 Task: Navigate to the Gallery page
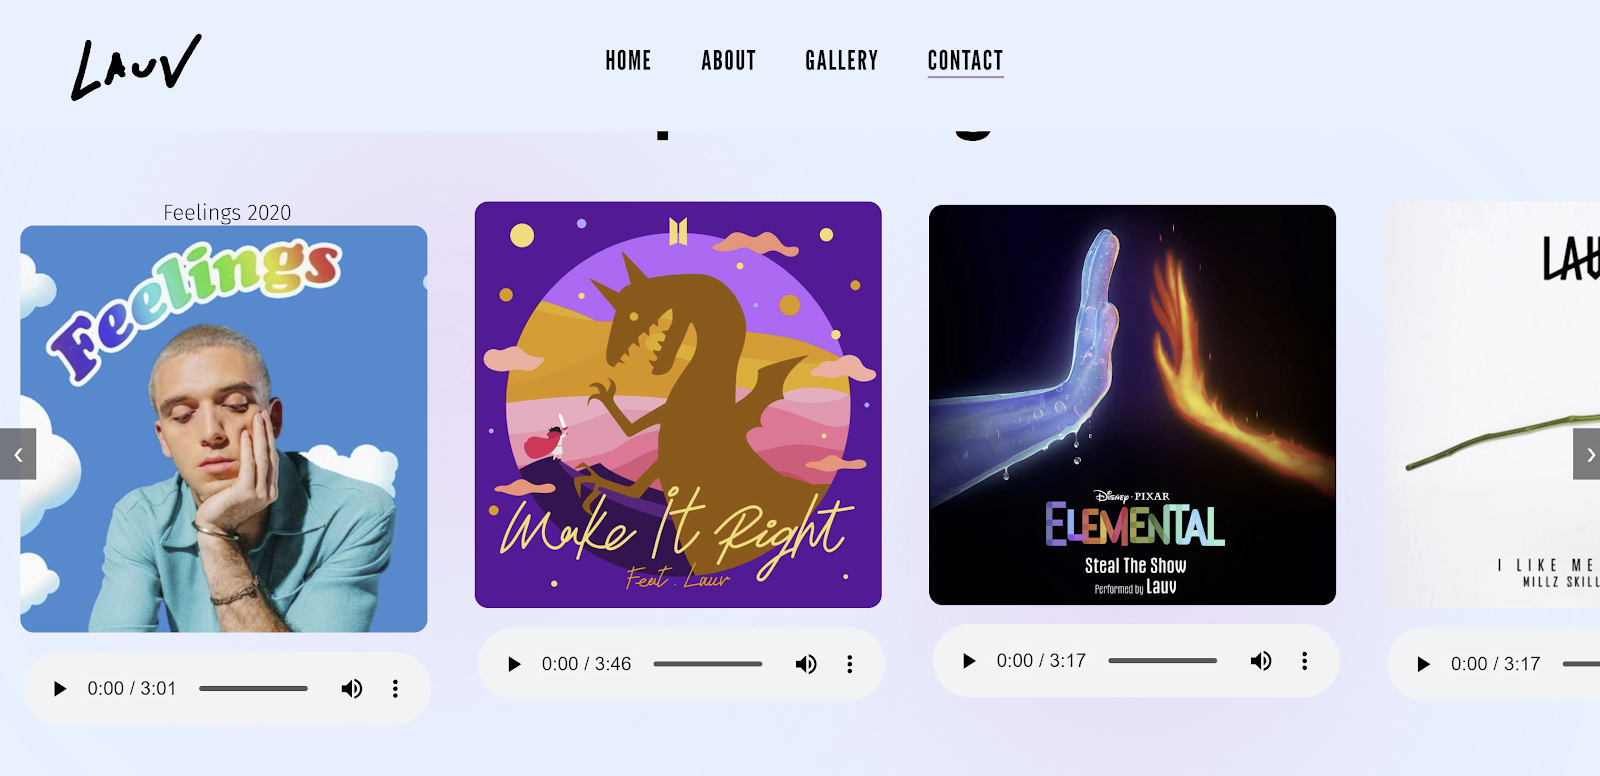(842, 61)
